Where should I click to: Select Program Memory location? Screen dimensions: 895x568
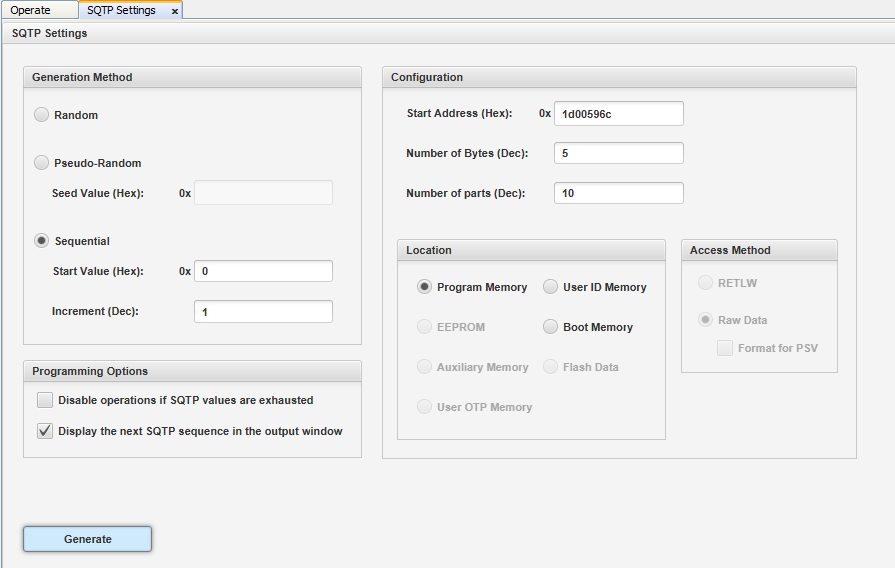(425, 287)
